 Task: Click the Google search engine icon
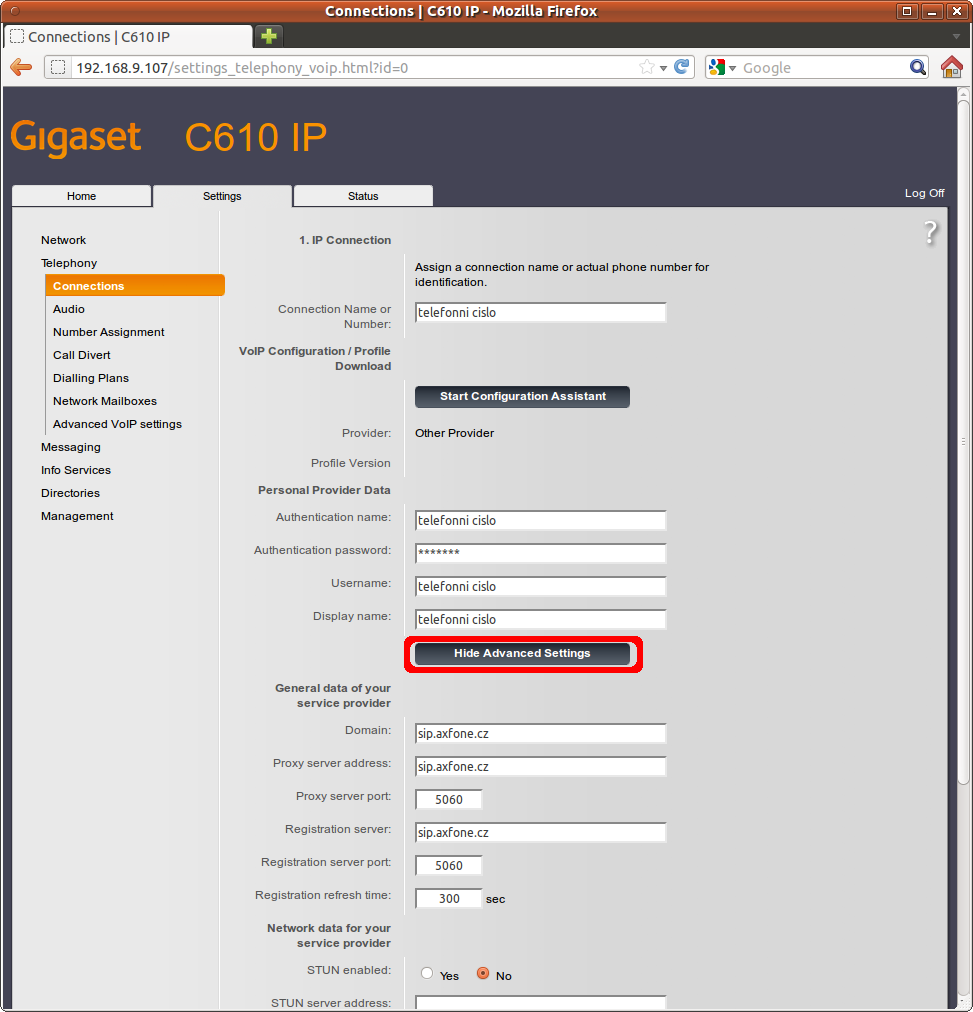(716, 67)
